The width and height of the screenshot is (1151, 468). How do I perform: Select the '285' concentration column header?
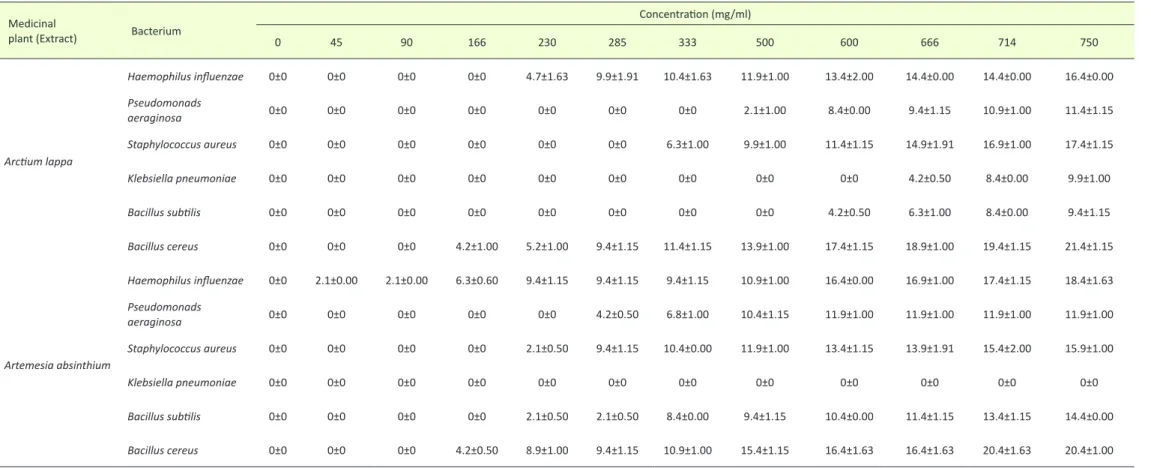tap(617, 43)
